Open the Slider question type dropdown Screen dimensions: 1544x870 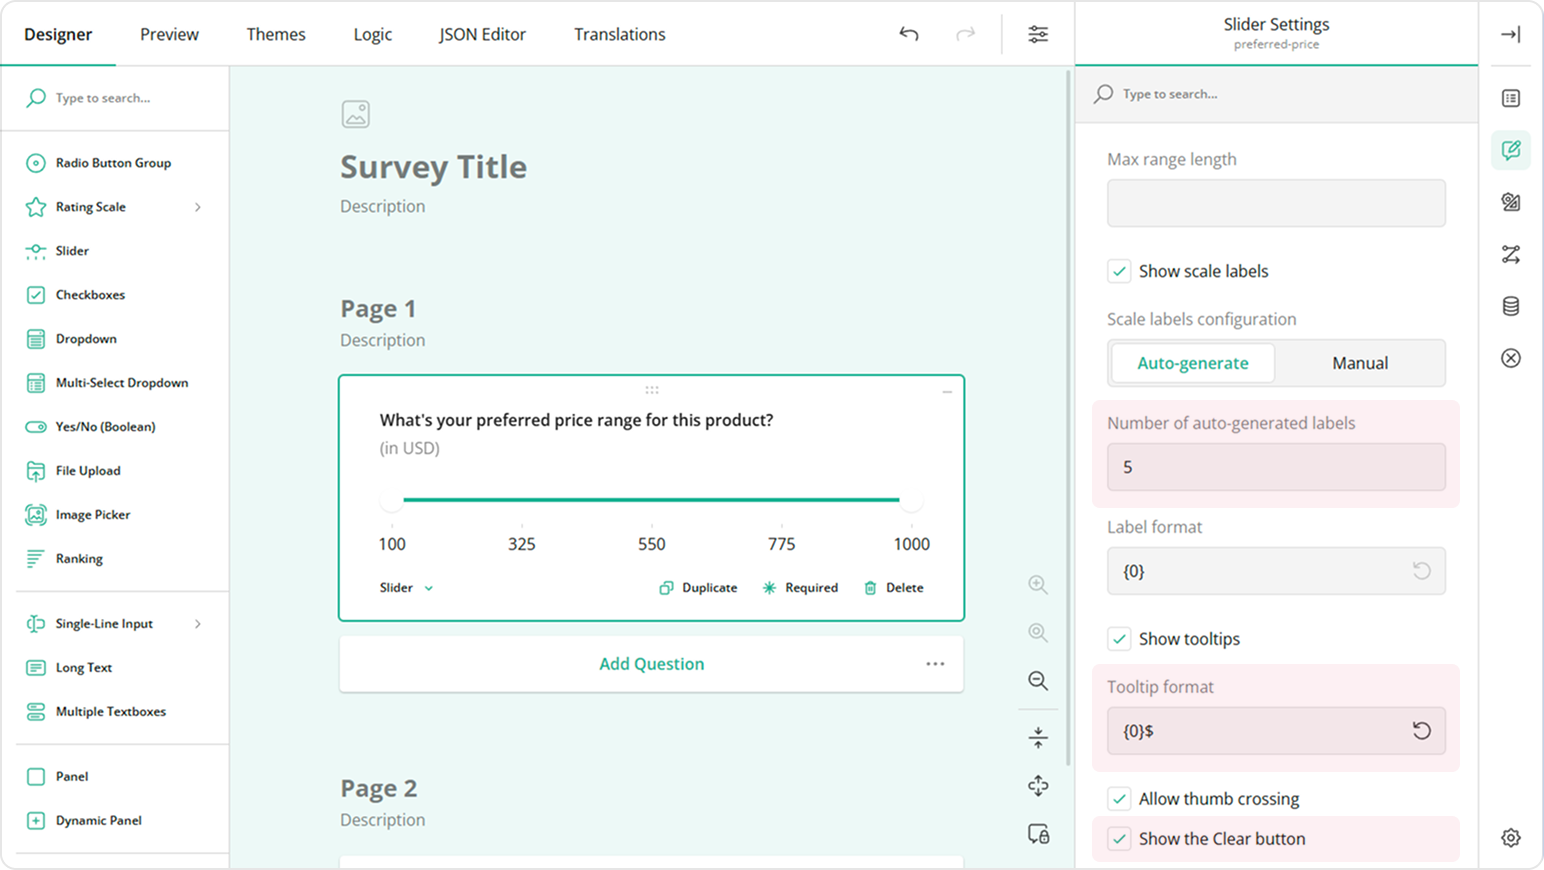click(406, 588)
